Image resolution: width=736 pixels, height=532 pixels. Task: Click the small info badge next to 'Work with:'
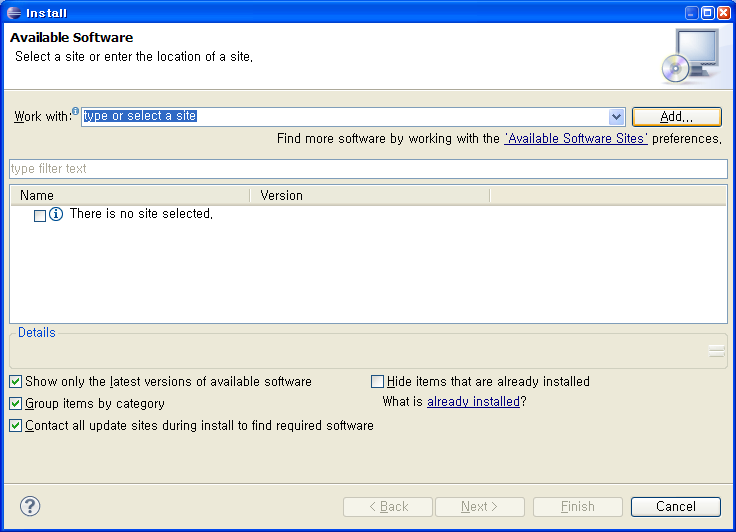(x=75, y=111)
